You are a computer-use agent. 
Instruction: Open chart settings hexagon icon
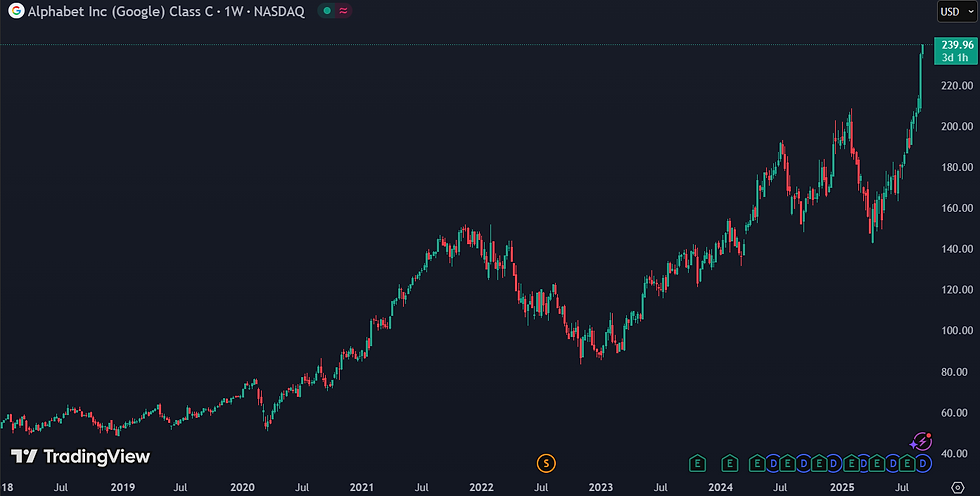(958, 487)
